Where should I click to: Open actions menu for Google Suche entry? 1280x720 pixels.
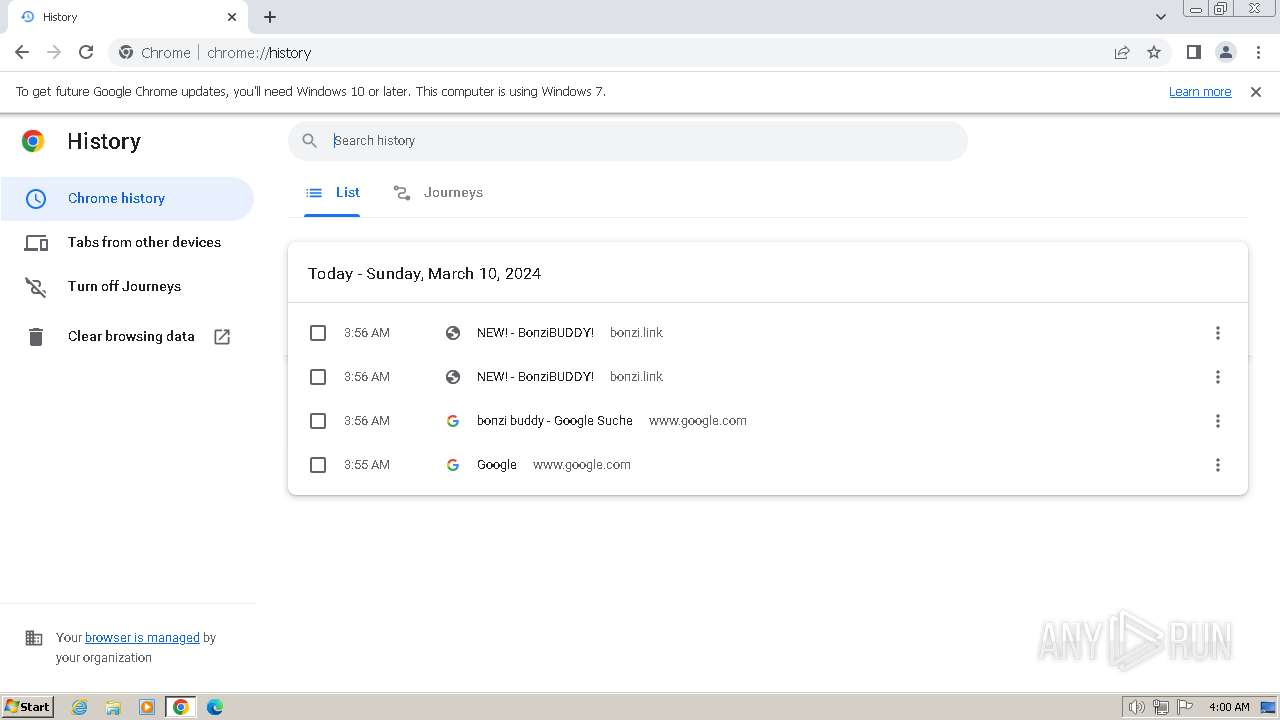1217,421
